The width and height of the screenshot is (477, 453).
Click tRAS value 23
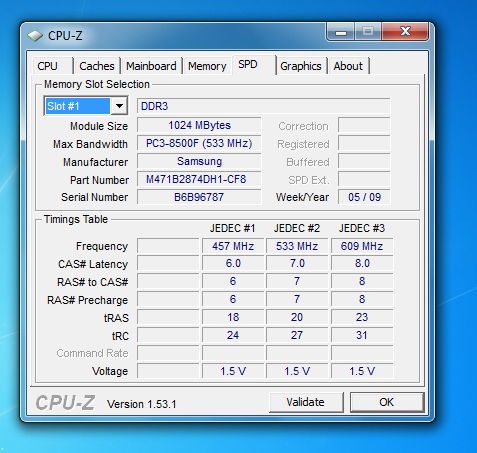(x=362, y=317)
